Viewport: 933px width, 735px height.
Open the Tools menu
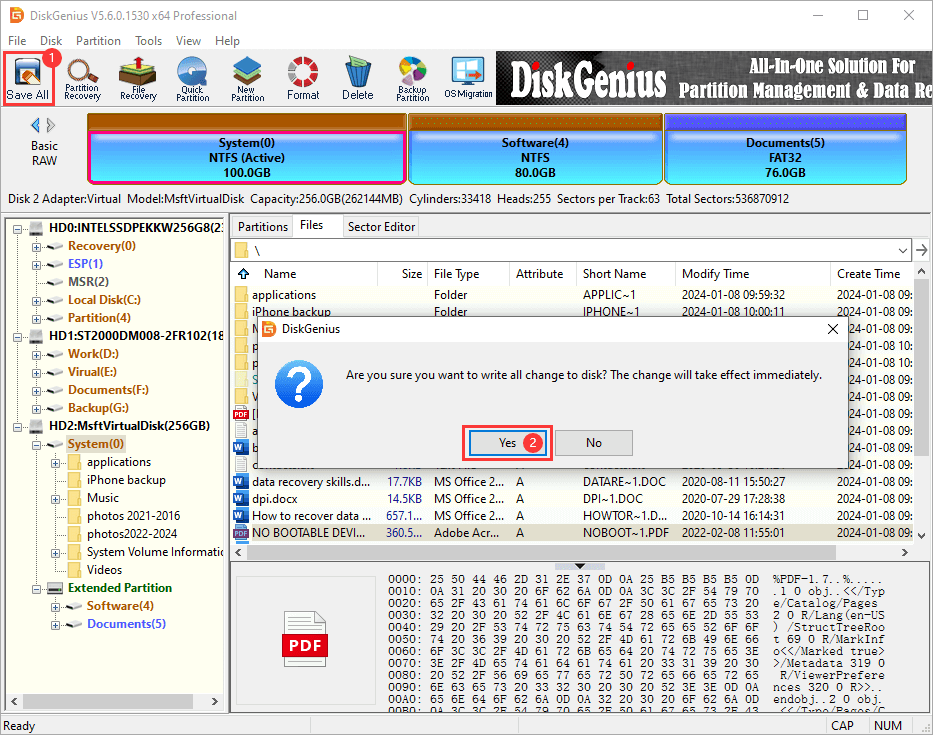(x=148, y=40)
